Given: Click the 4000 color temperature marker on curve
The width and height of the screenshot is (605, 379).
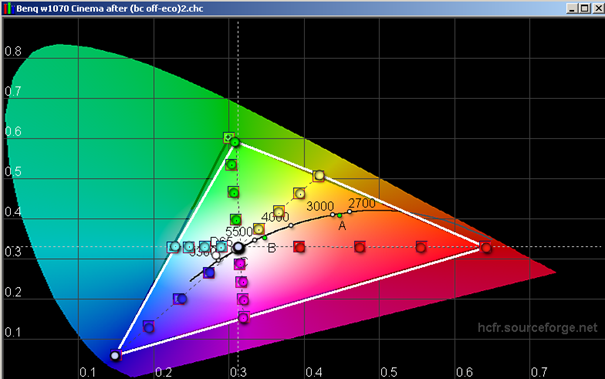Looking at the screenshot, I should tap(291, 225).
